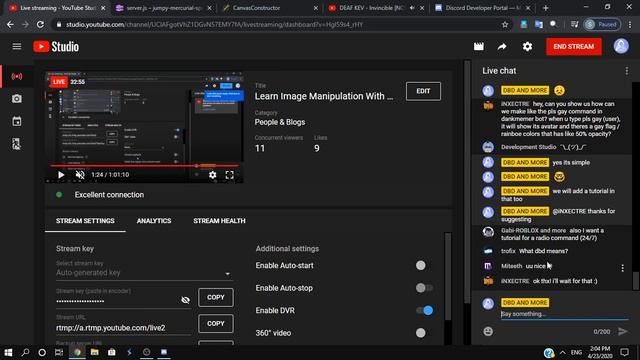Switch to the Analytics tab
Screen dimensions: 640x360
[154, 221]
